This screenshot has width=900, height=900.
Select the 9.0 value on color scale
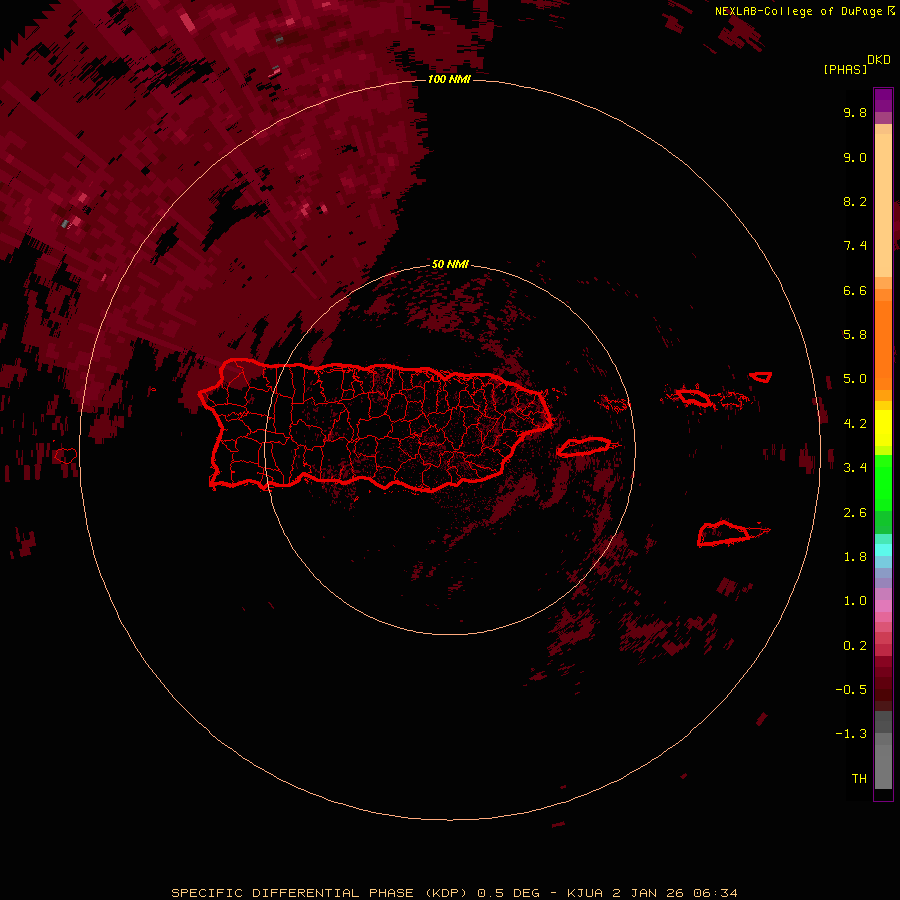point(855,157)
